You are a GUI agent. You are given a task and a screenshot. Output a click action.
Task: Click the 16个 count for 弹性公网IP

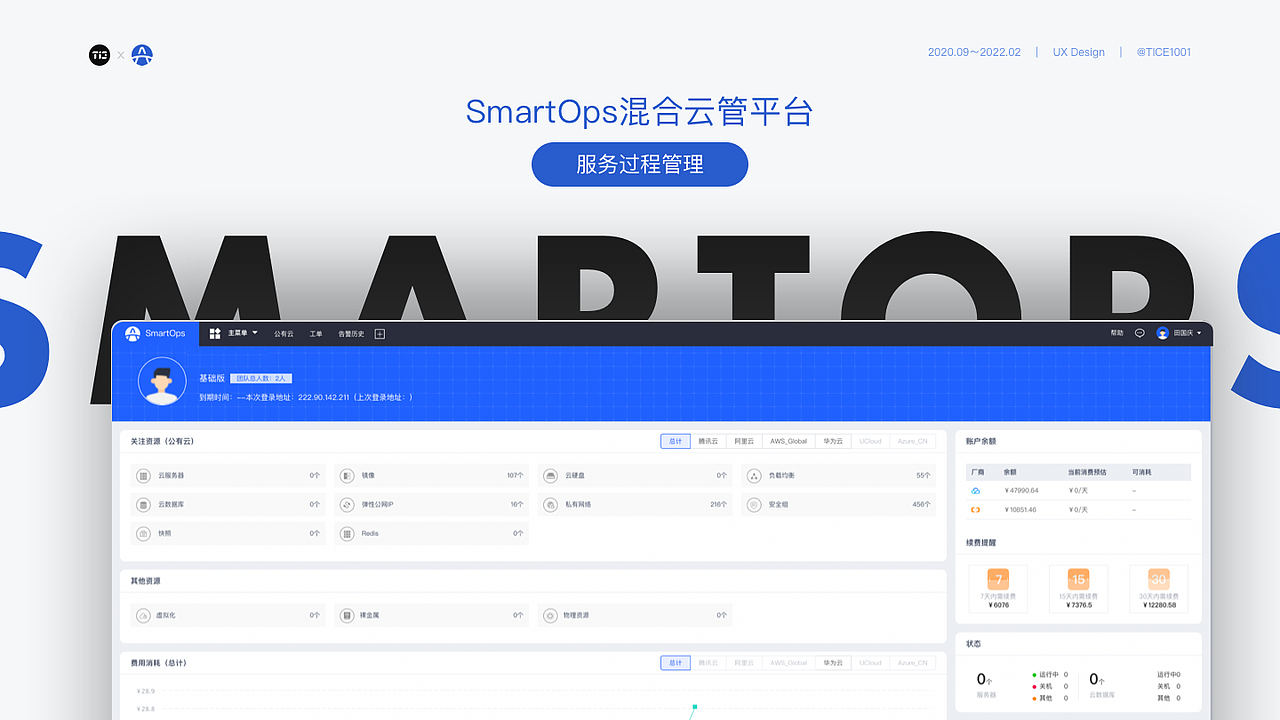click(x=517, y=505)
